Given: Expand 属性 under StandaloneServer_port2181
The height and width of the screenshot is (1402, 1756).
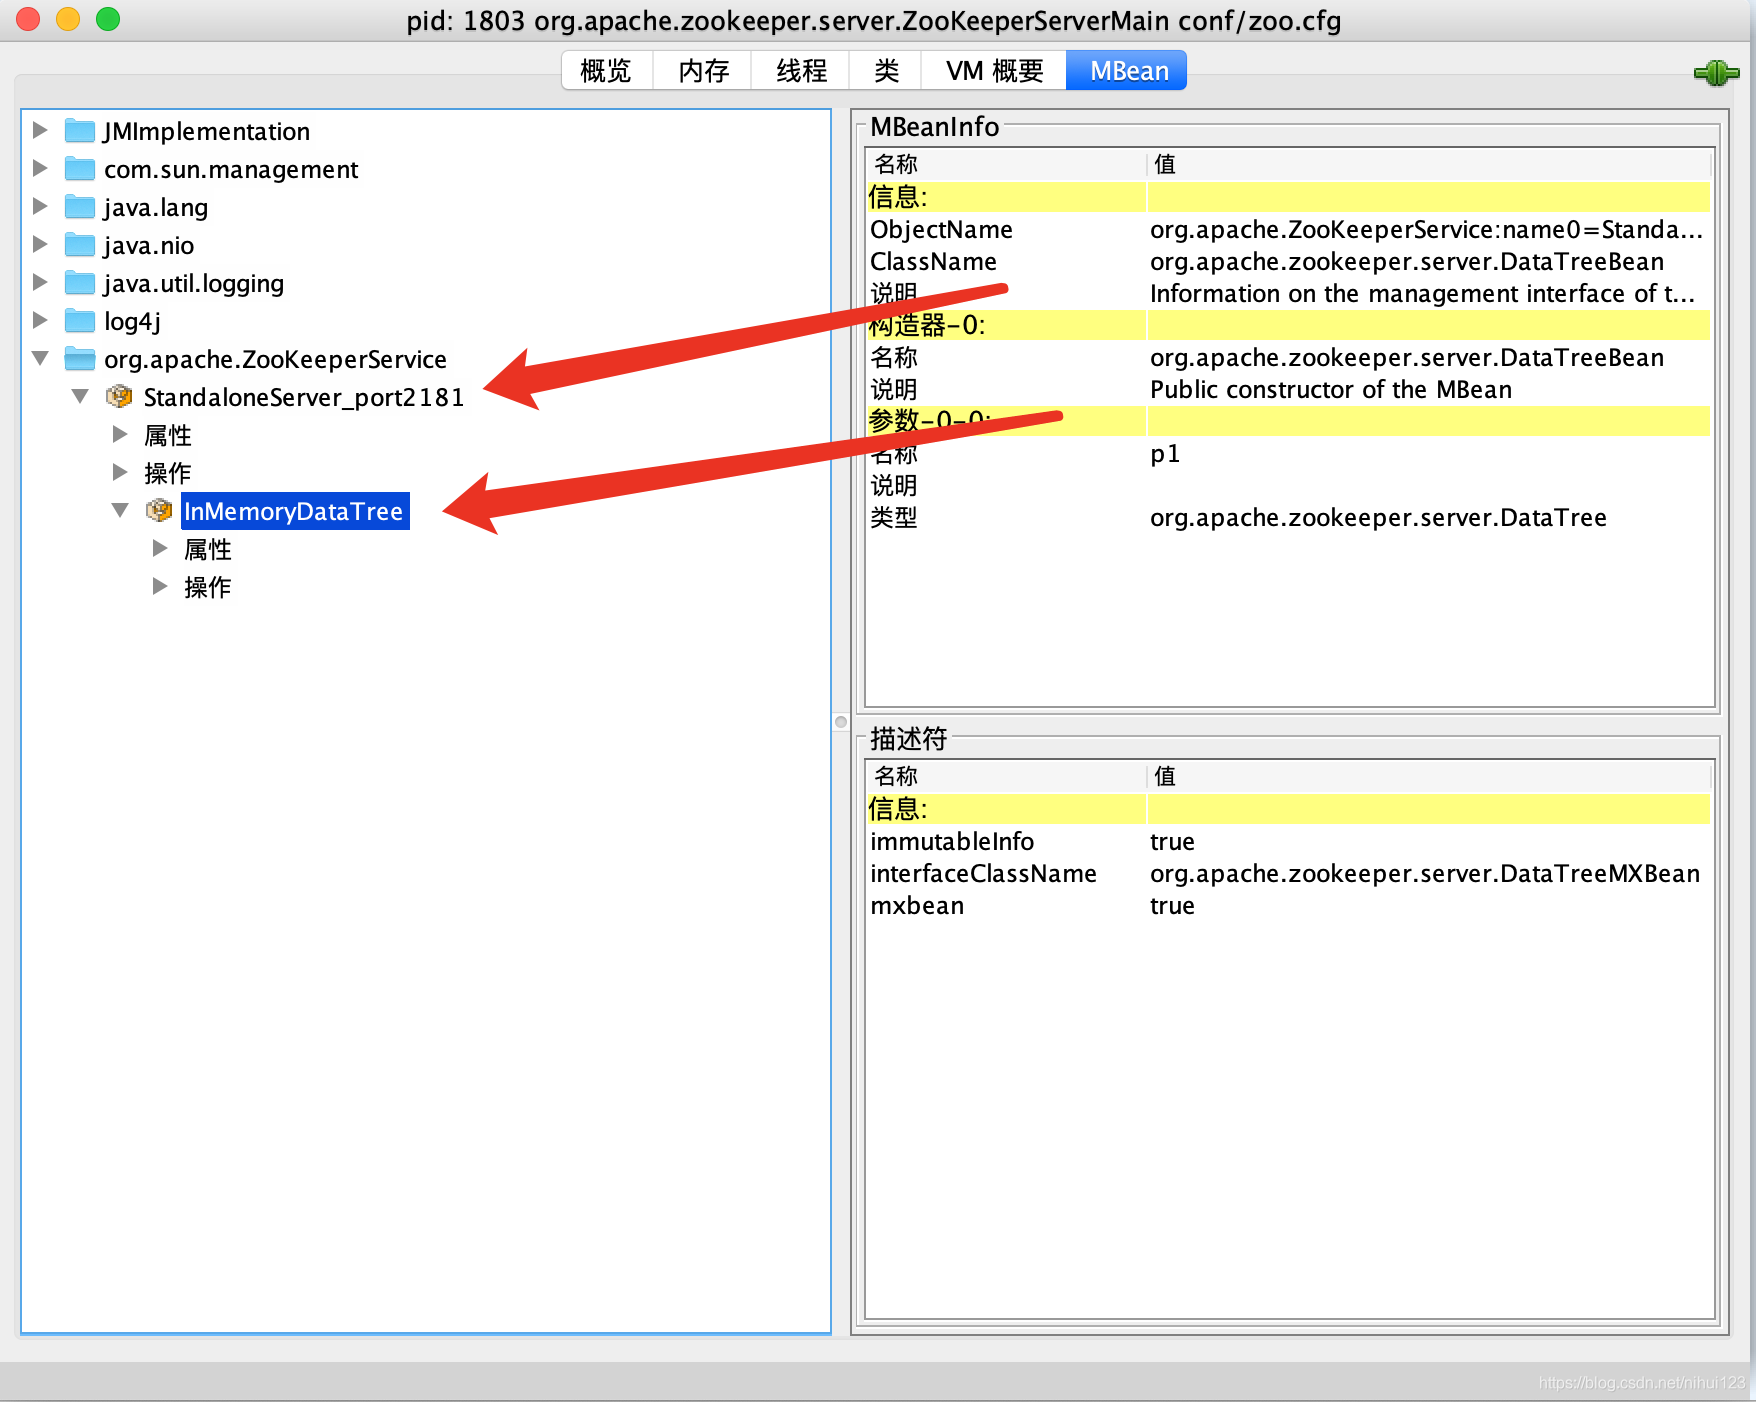Looking at the screenshot, I should (120, 434).
